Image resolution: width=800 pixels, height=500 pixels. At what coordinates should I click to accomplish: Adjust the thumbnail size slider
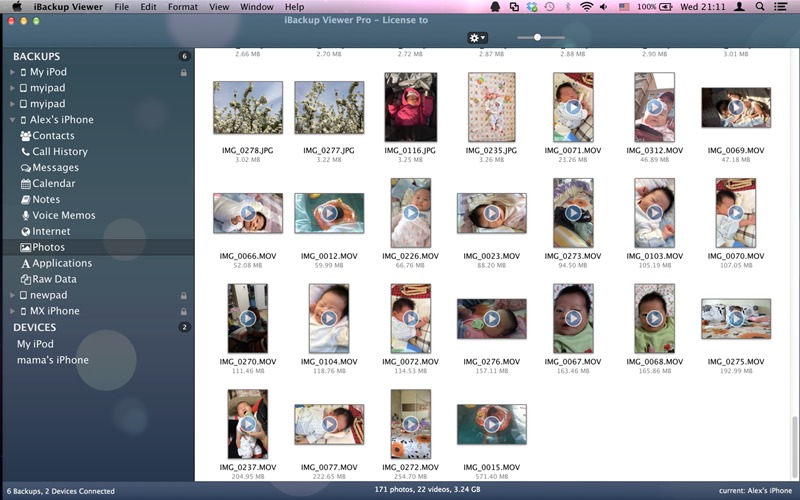(538, 37)
